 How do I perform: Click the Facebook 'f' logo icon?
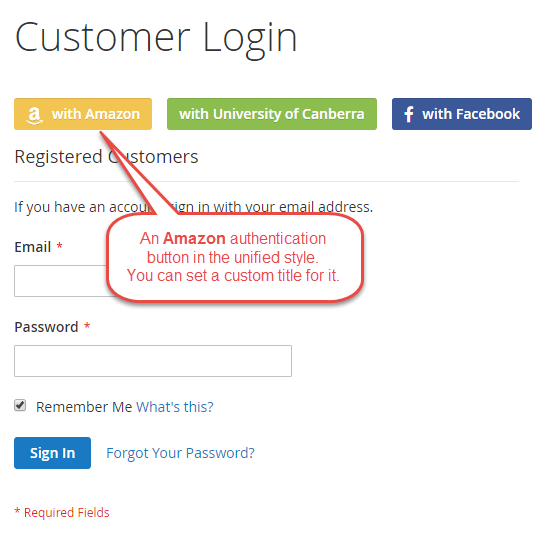[408, 114]
